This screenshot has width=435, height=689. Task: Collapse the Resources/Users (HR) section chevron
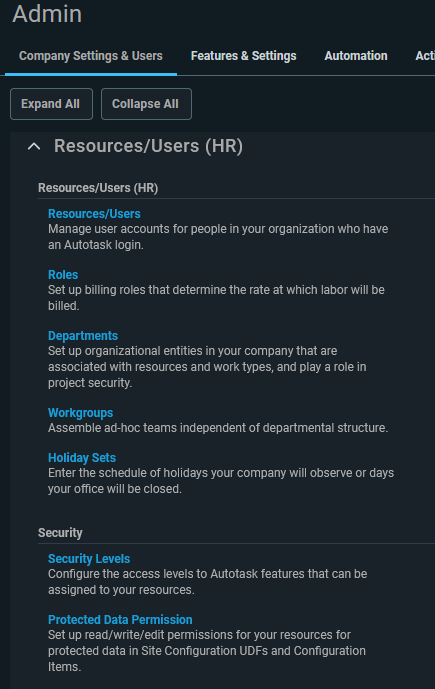coord(34,146)
